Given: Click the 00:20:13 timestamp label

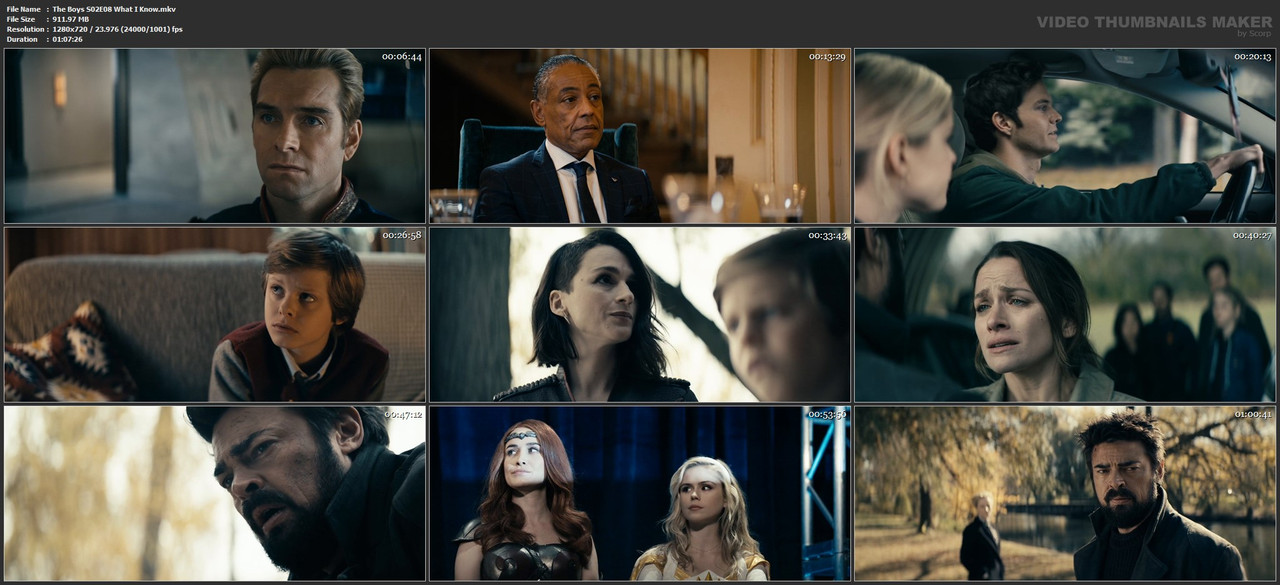Looking at the screenshot, I should click(1252, 57).
